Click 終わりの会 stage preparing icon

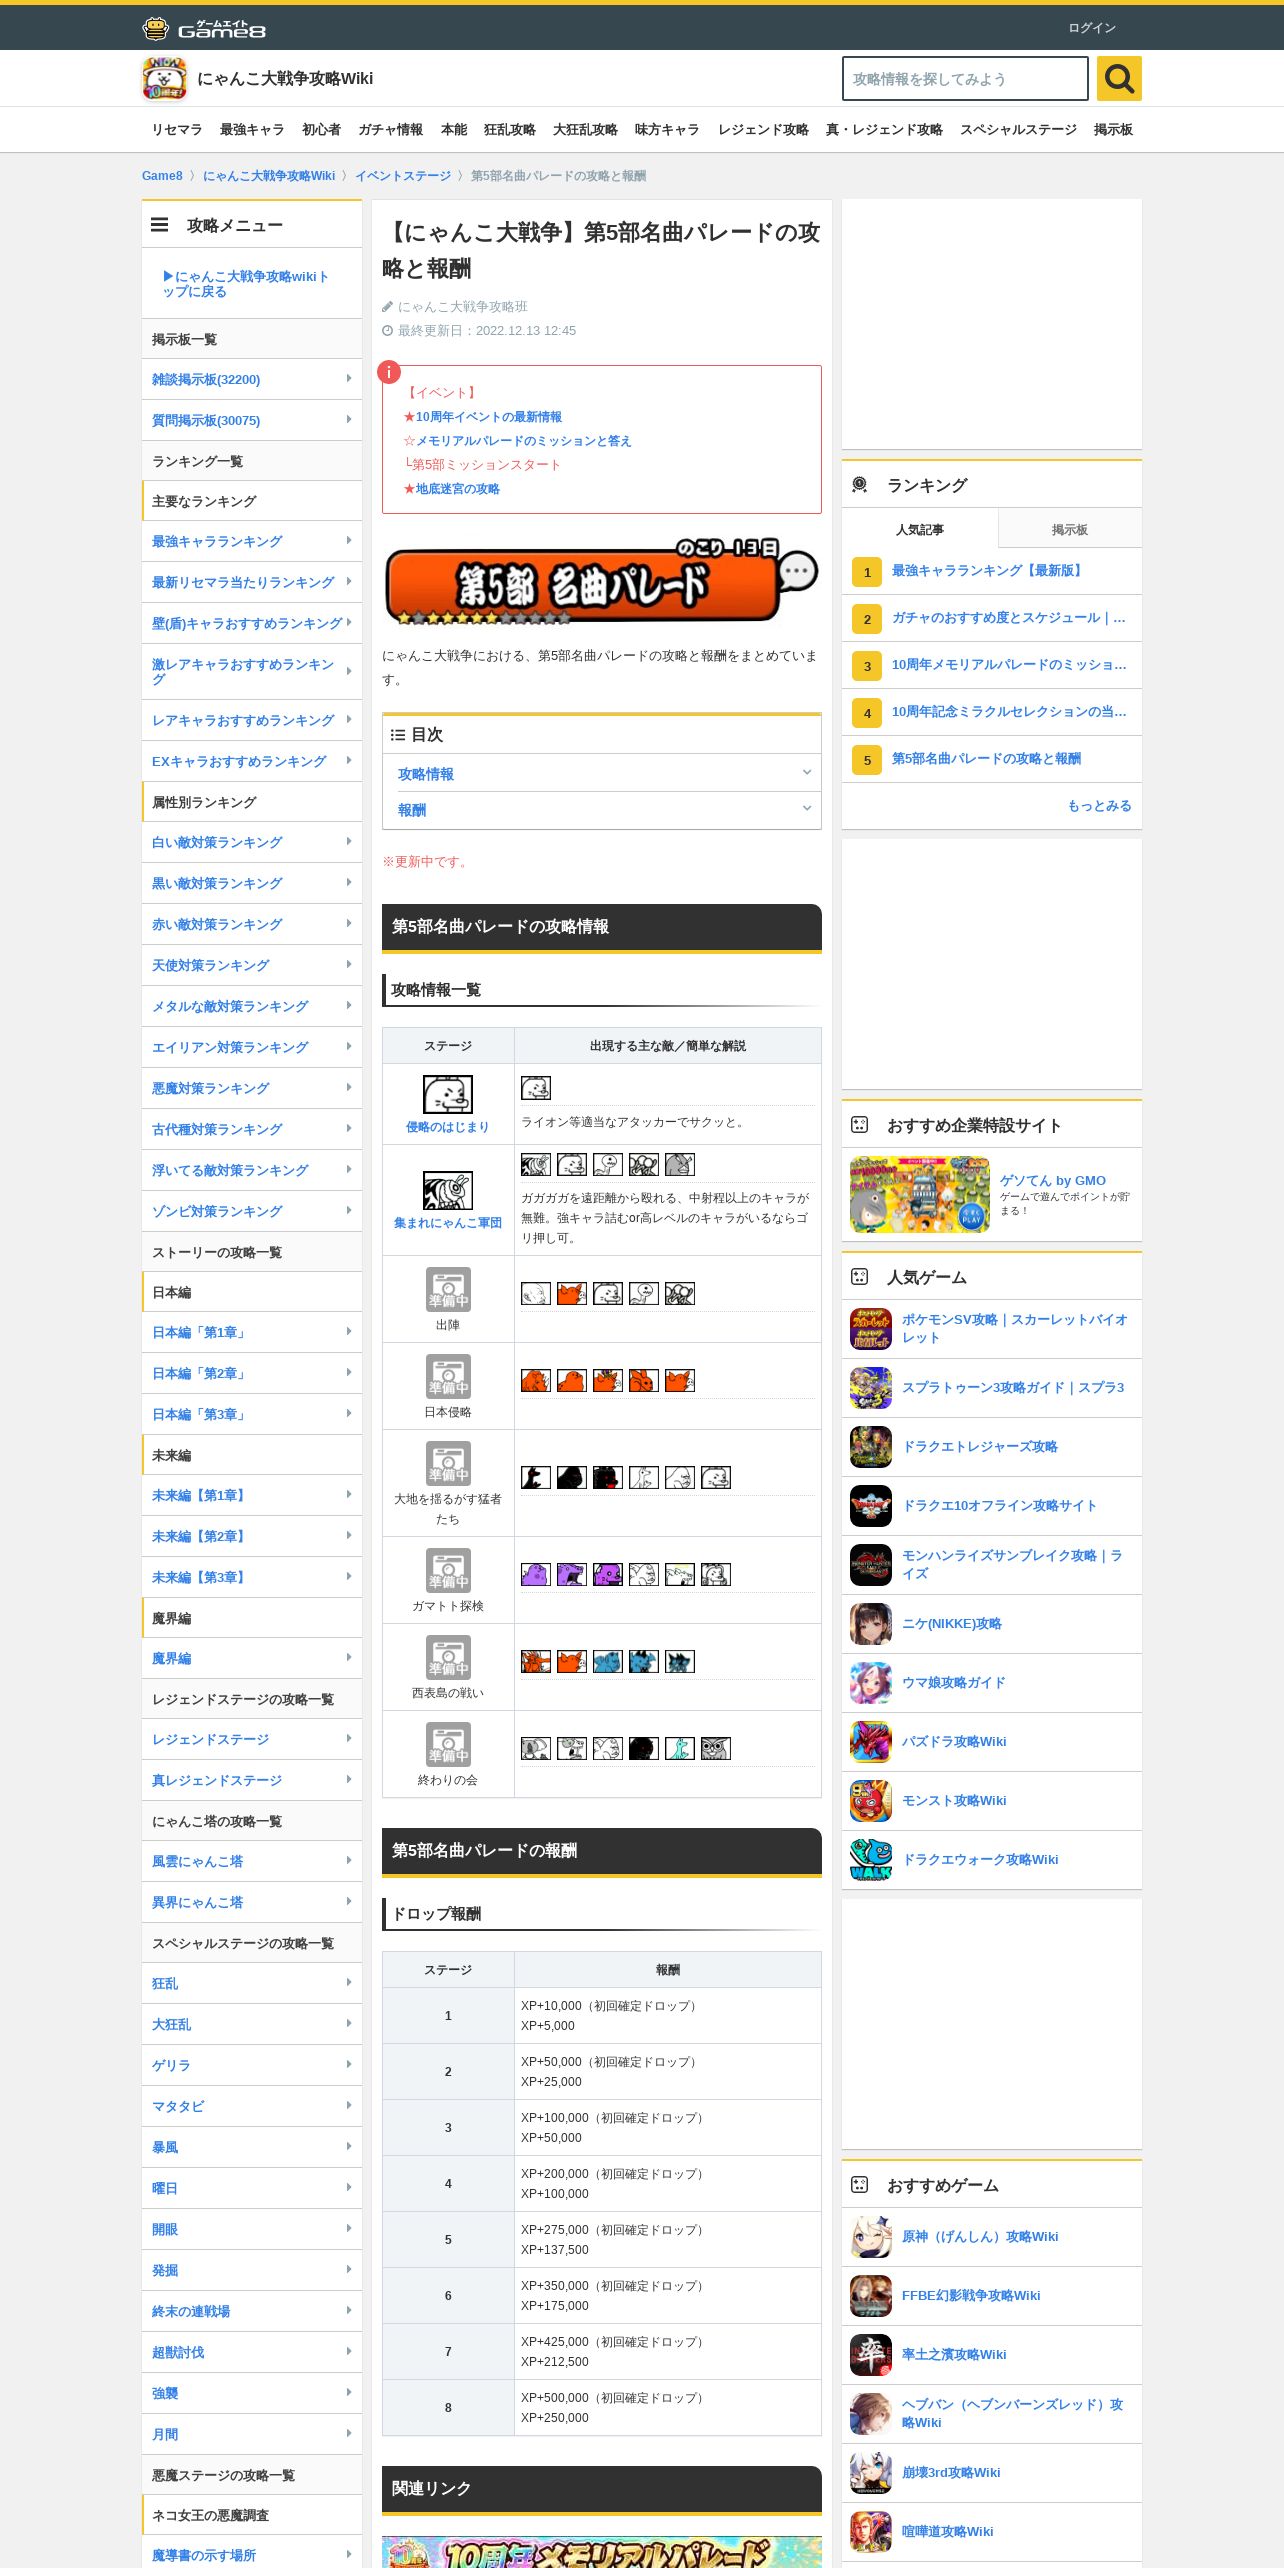point(448,1745)
